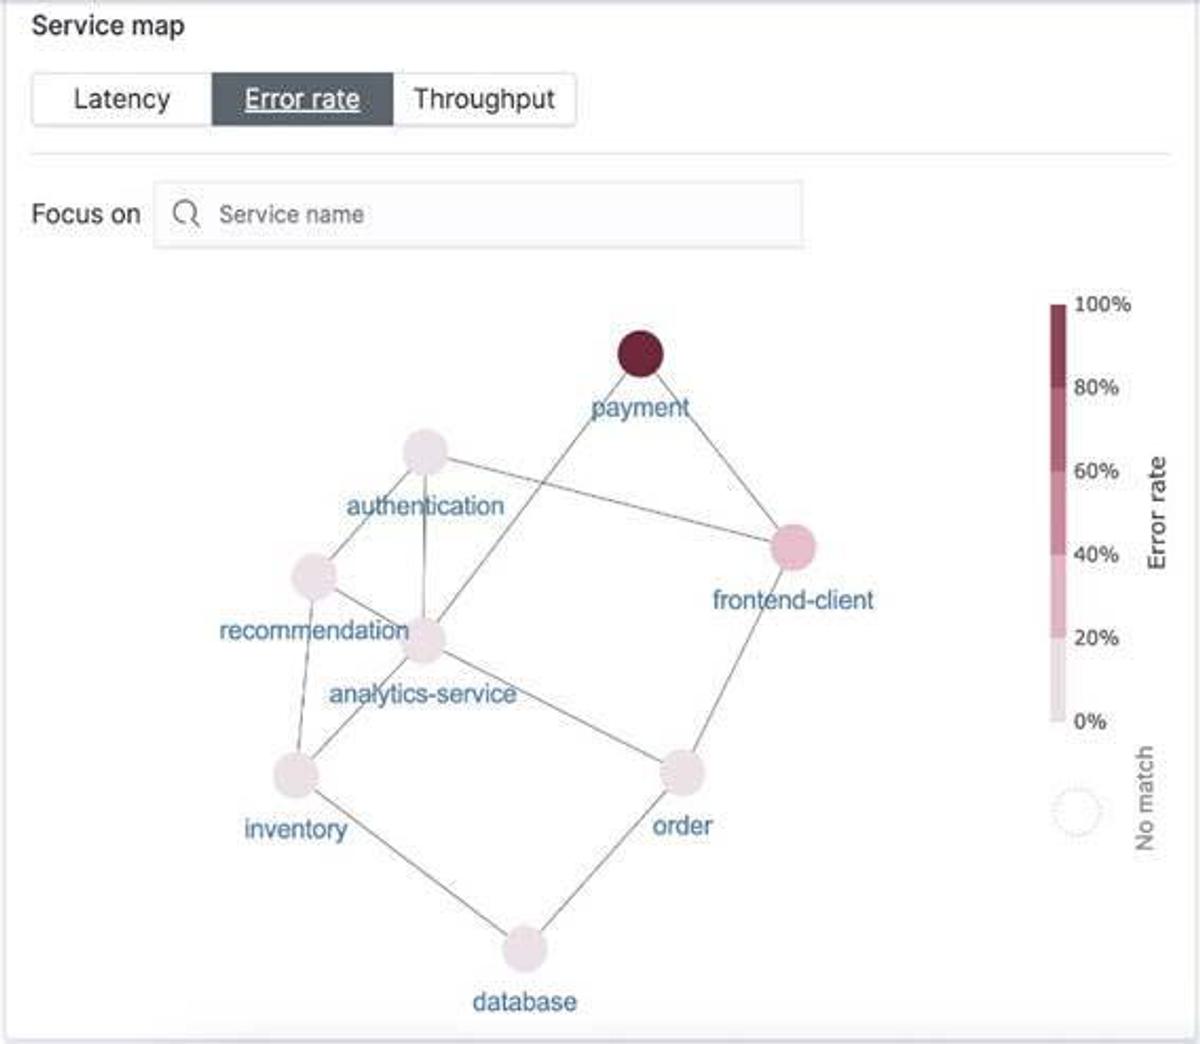The width and height of the screenshot is (1200, 1044).
Task: Select the Error rate tab
Action: coord(302,99)
